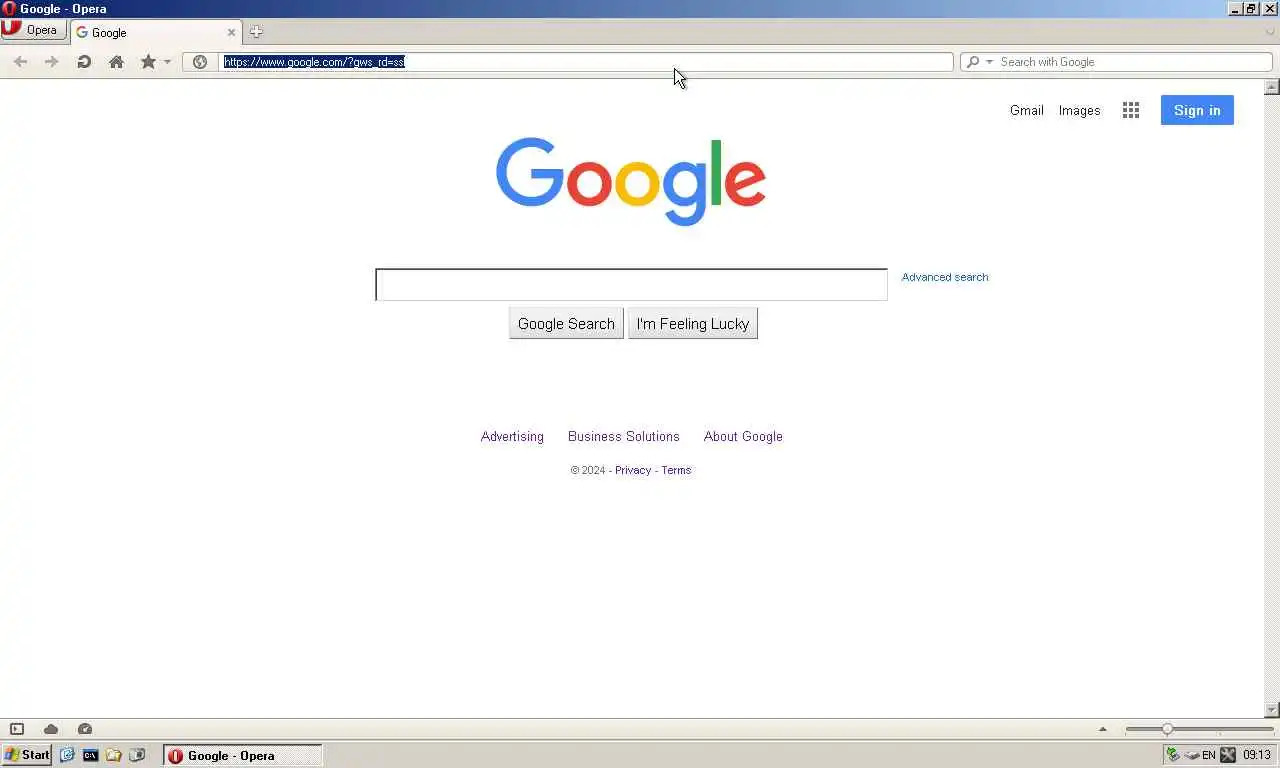The width and height of the screenshot is (1280, 768).
Task: Click the page scrollbar up arrow
Action: (x=1272, y=87)
